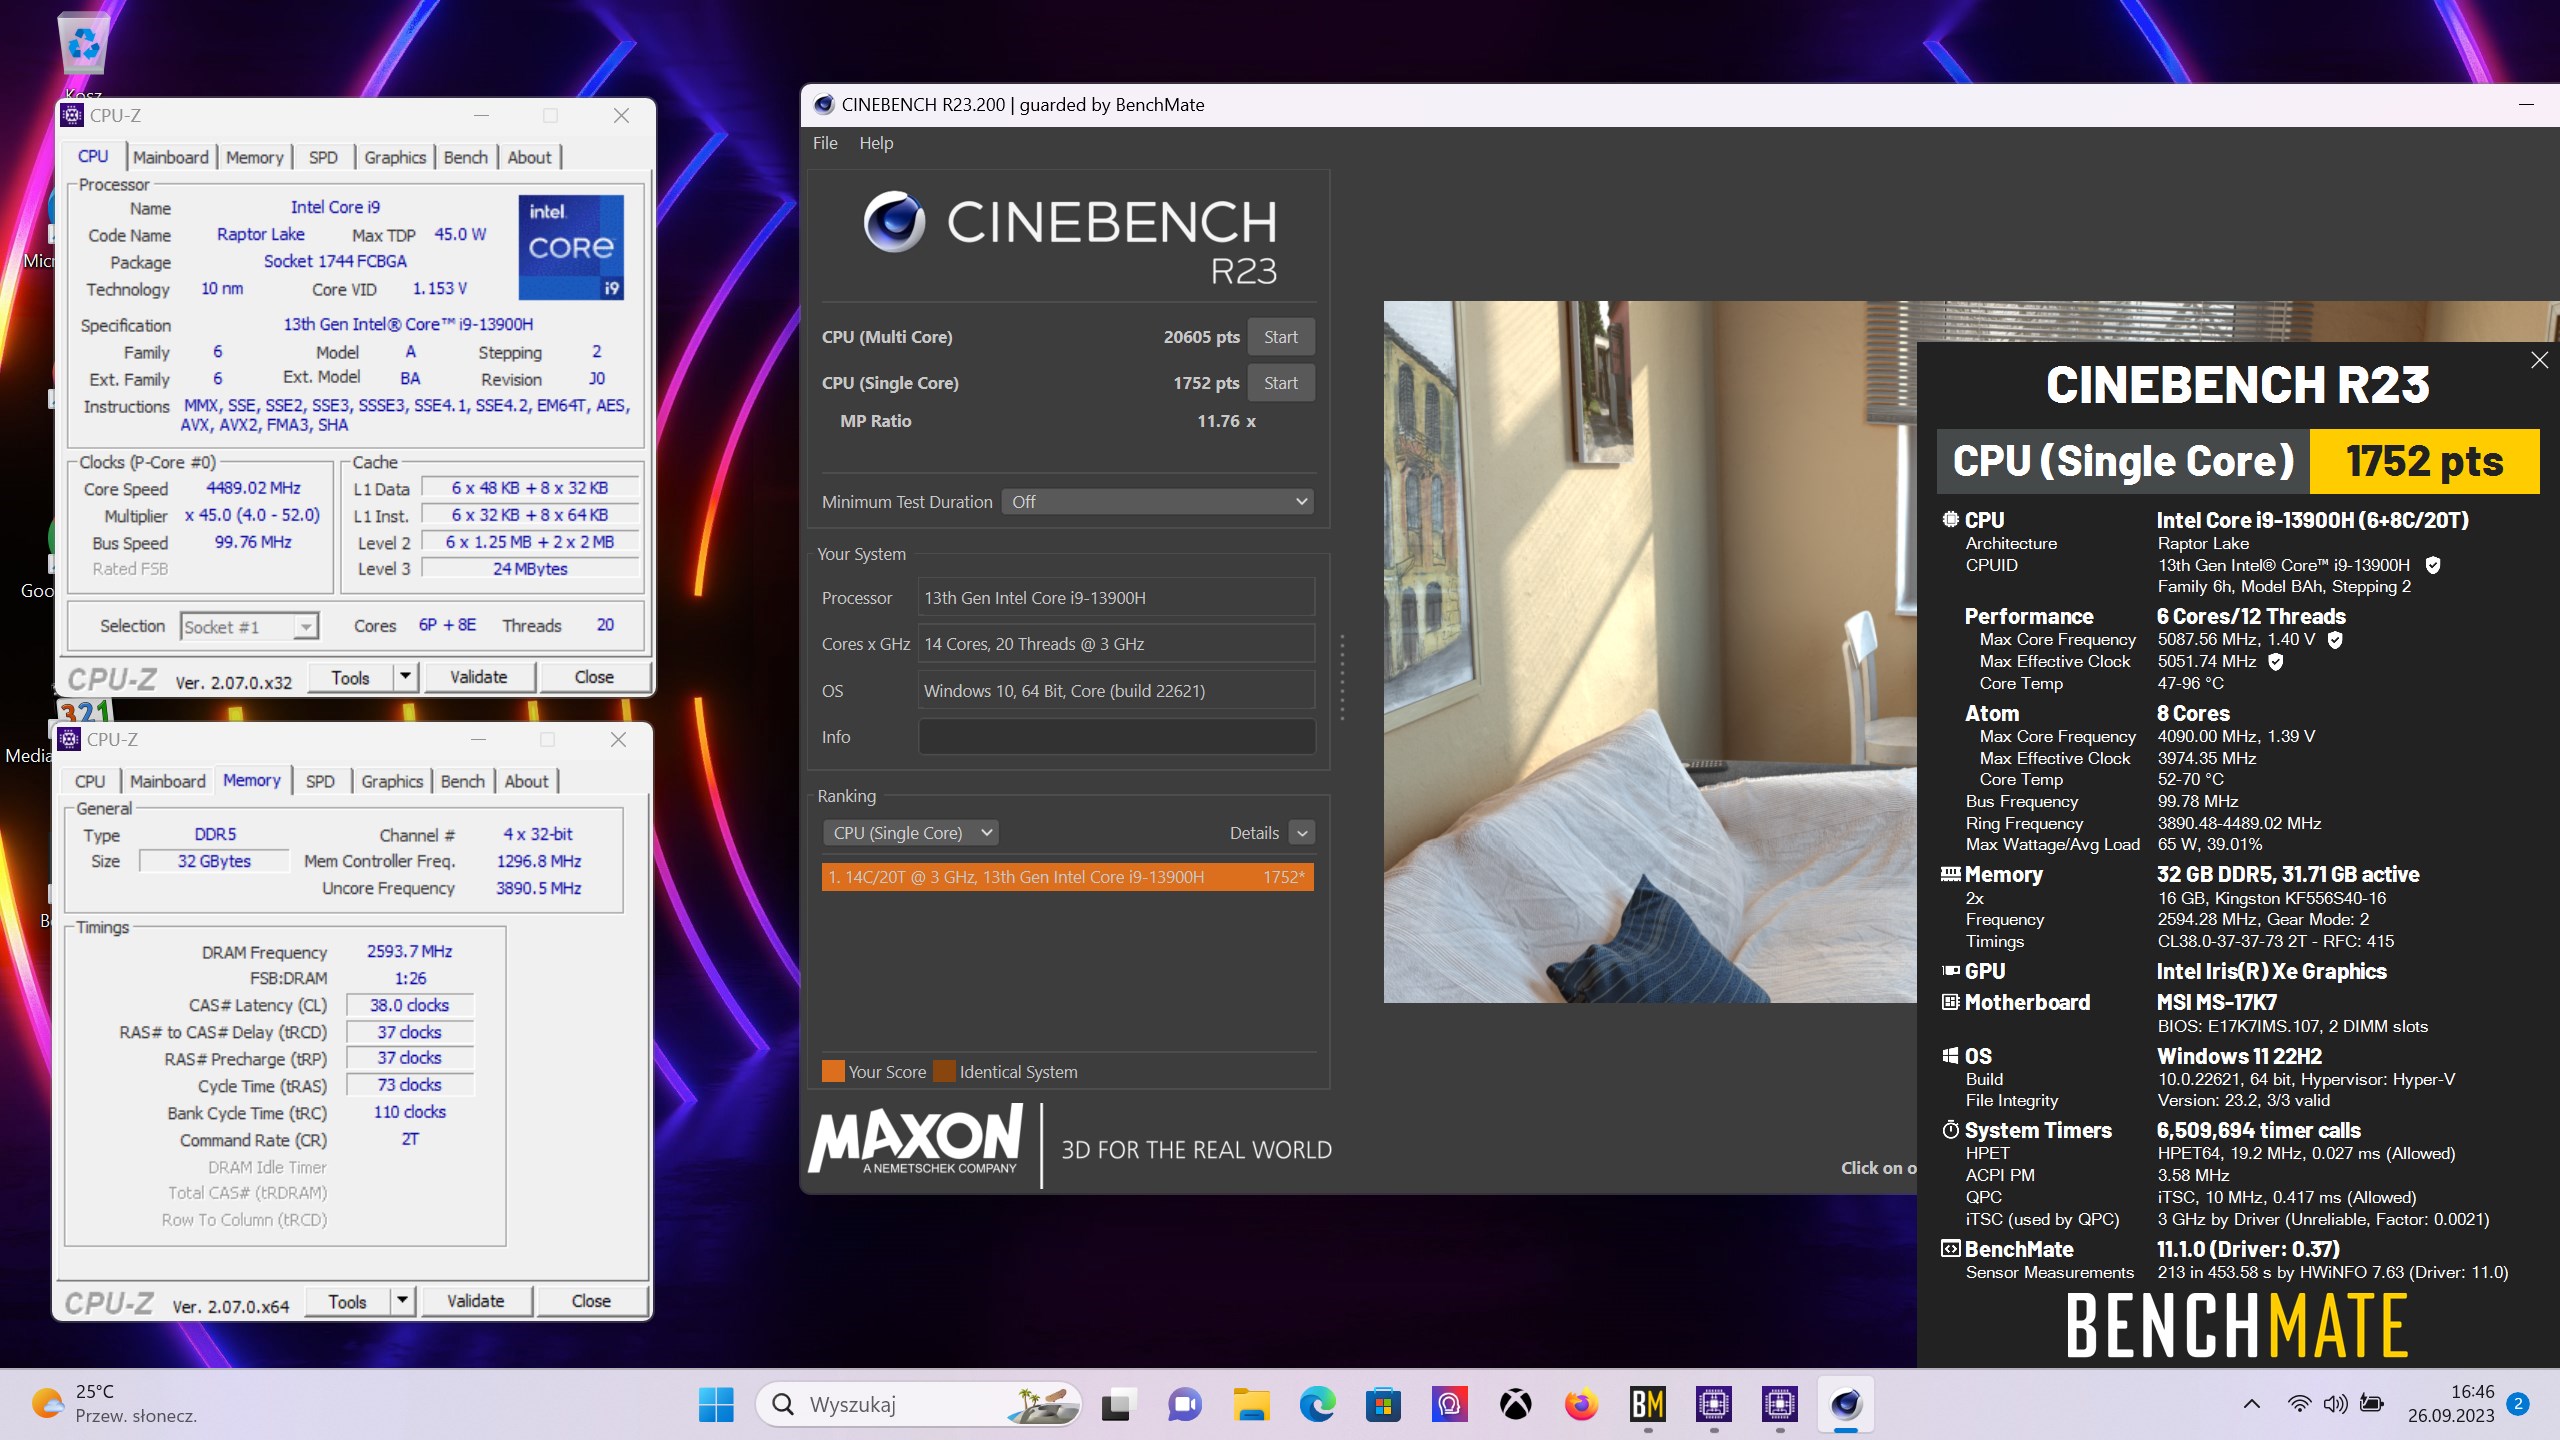Open Graphics tab in top CPU-Z

(395, 157)
